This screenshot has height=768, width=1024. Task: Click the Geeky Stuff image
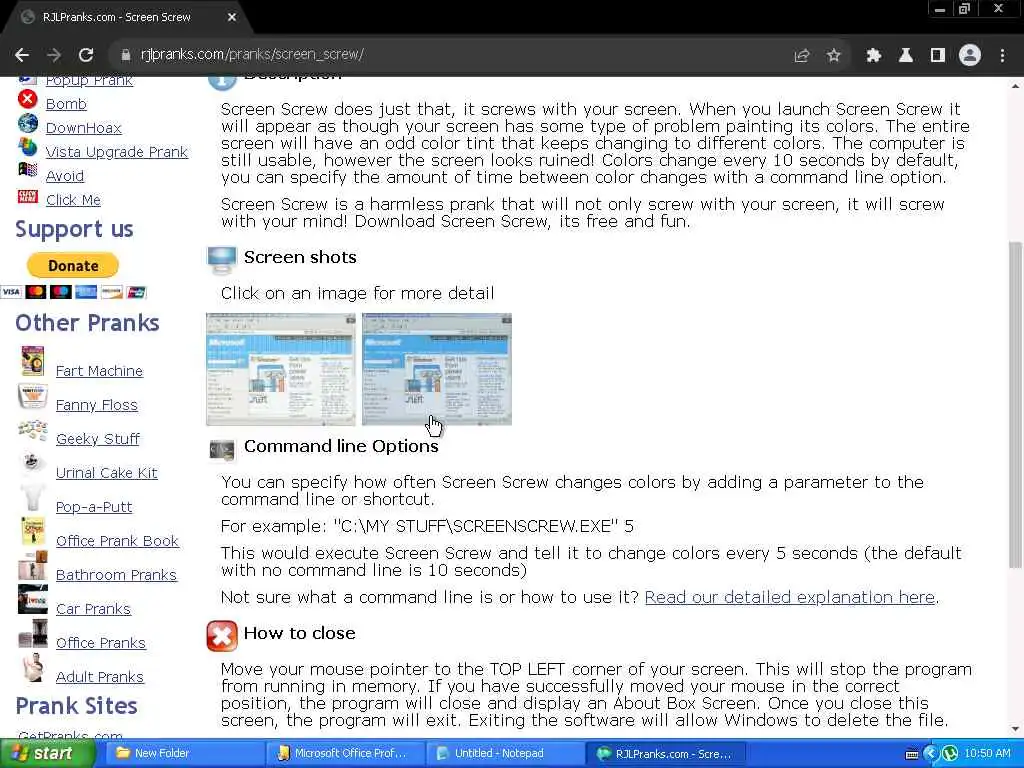tap(32, 430)
